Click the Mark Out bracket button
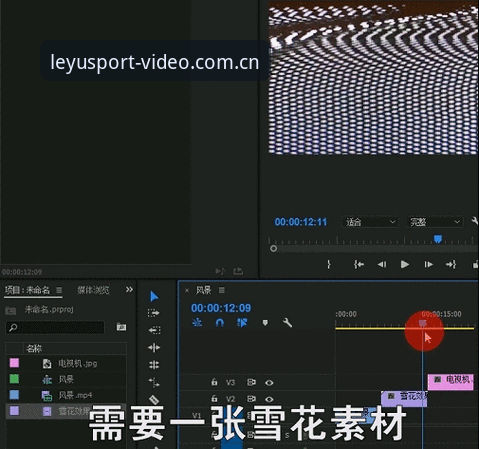The height and width of the screenshot is (449, 479). coord(329,265)
